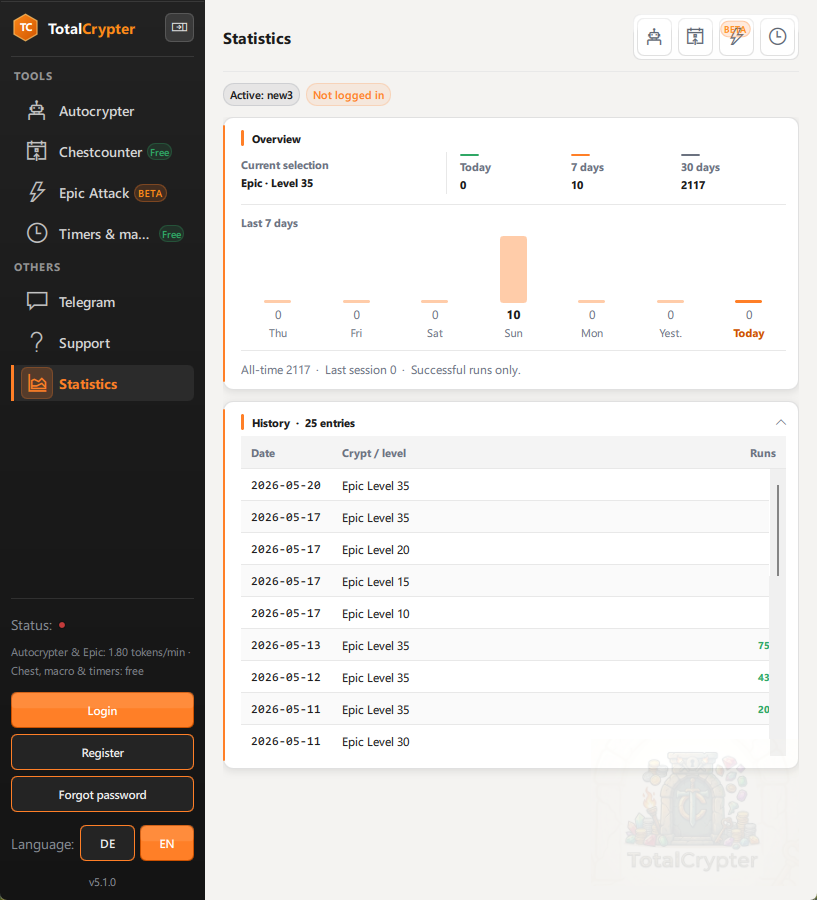Click the Epic · Level 35 current selection text

tap(277, 183)
